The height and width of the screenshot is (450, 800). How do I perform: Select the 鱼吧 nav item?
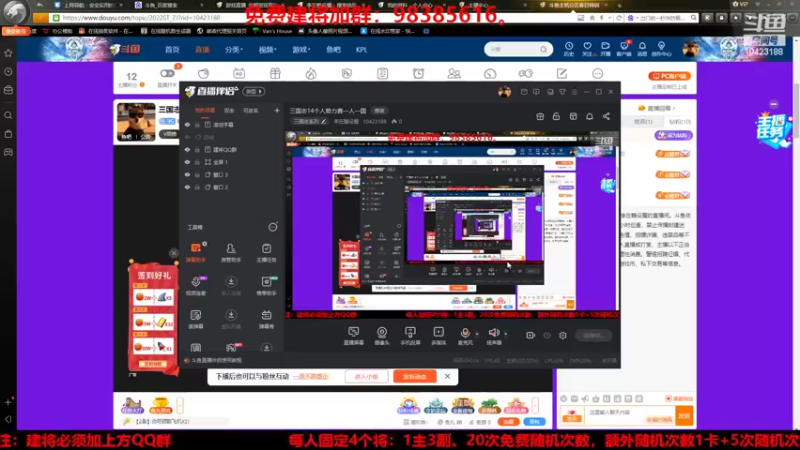(x=333, y=49)
